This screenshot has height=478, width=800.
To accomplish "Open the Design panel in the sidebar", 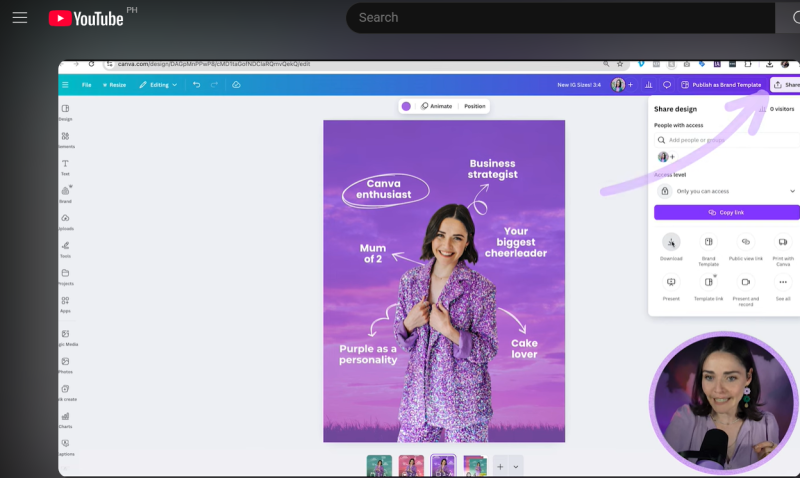I will pos(65,113).
